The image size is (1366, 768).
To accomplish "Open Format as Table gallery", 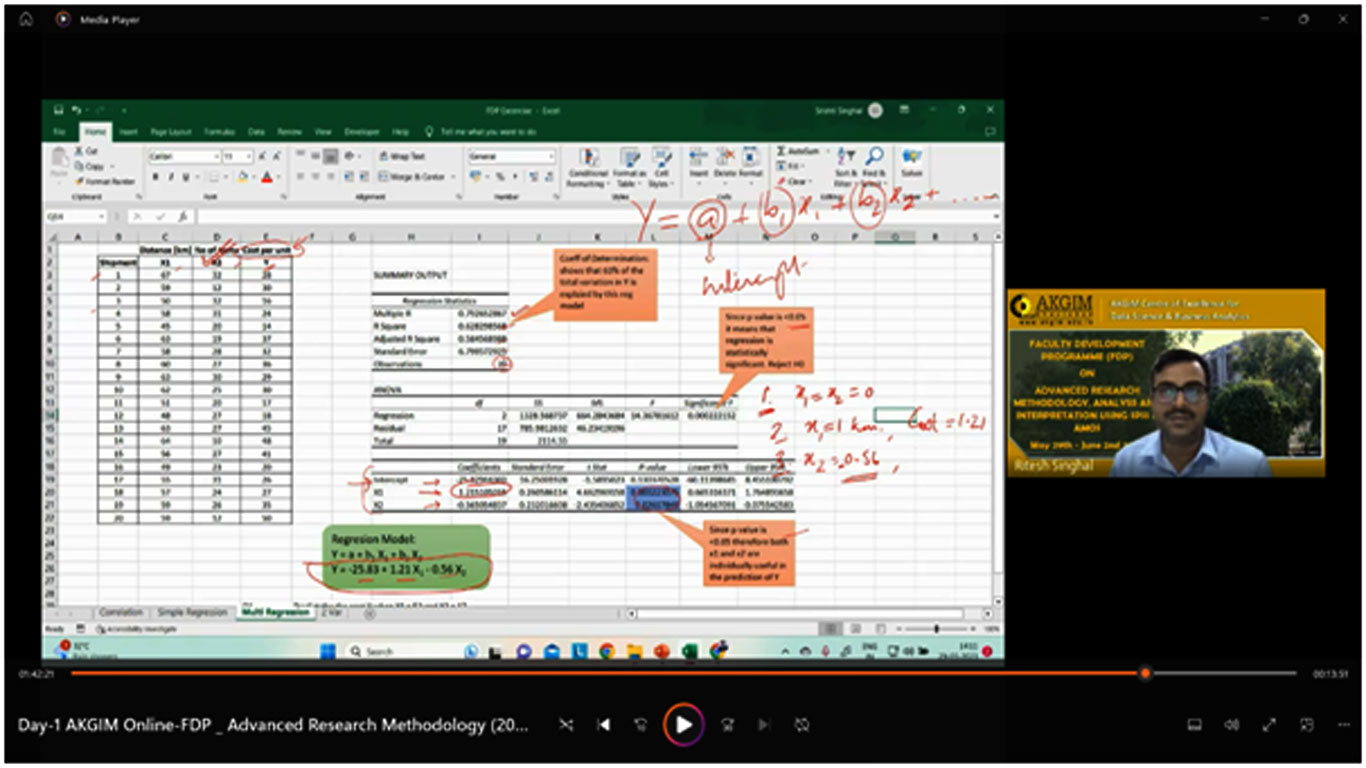I will [x=630, y=167].
